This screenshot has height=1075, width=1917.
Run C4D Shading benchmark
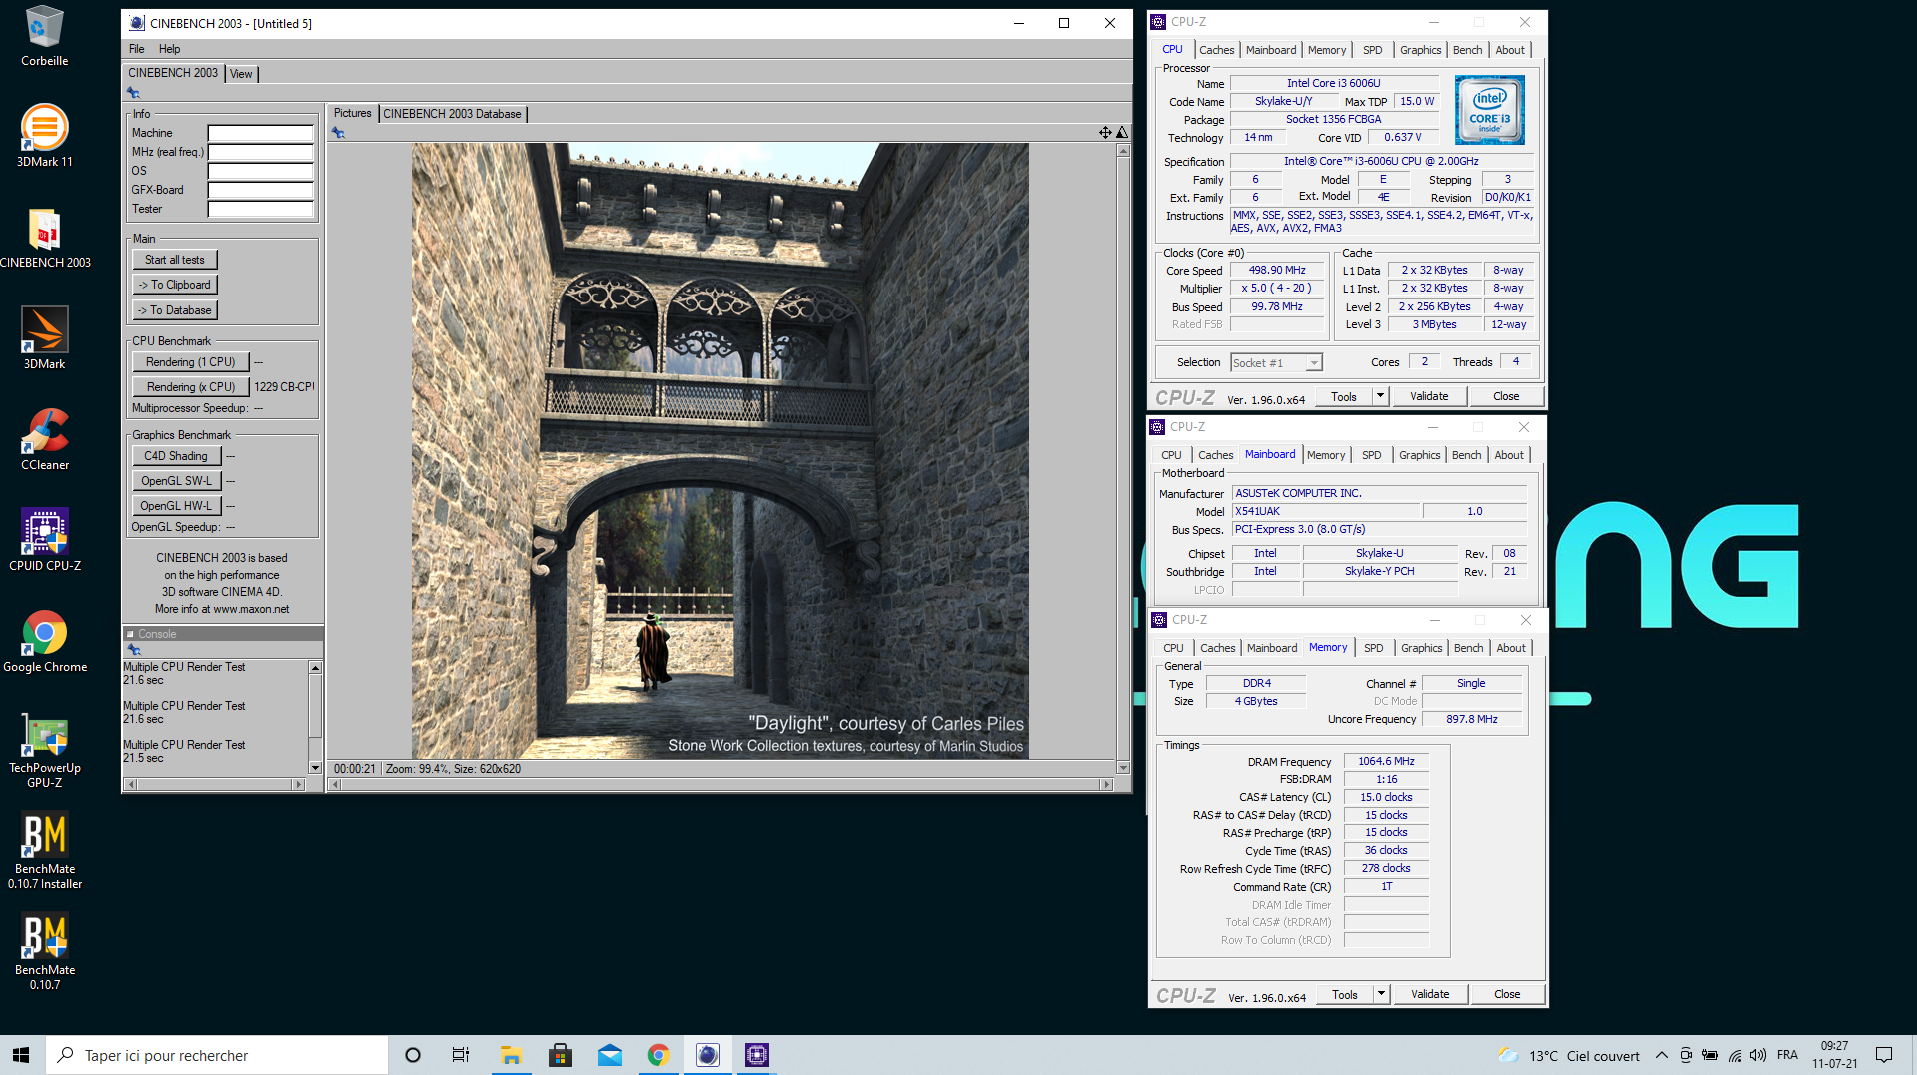pyautogui.click(x=175, y=456)
